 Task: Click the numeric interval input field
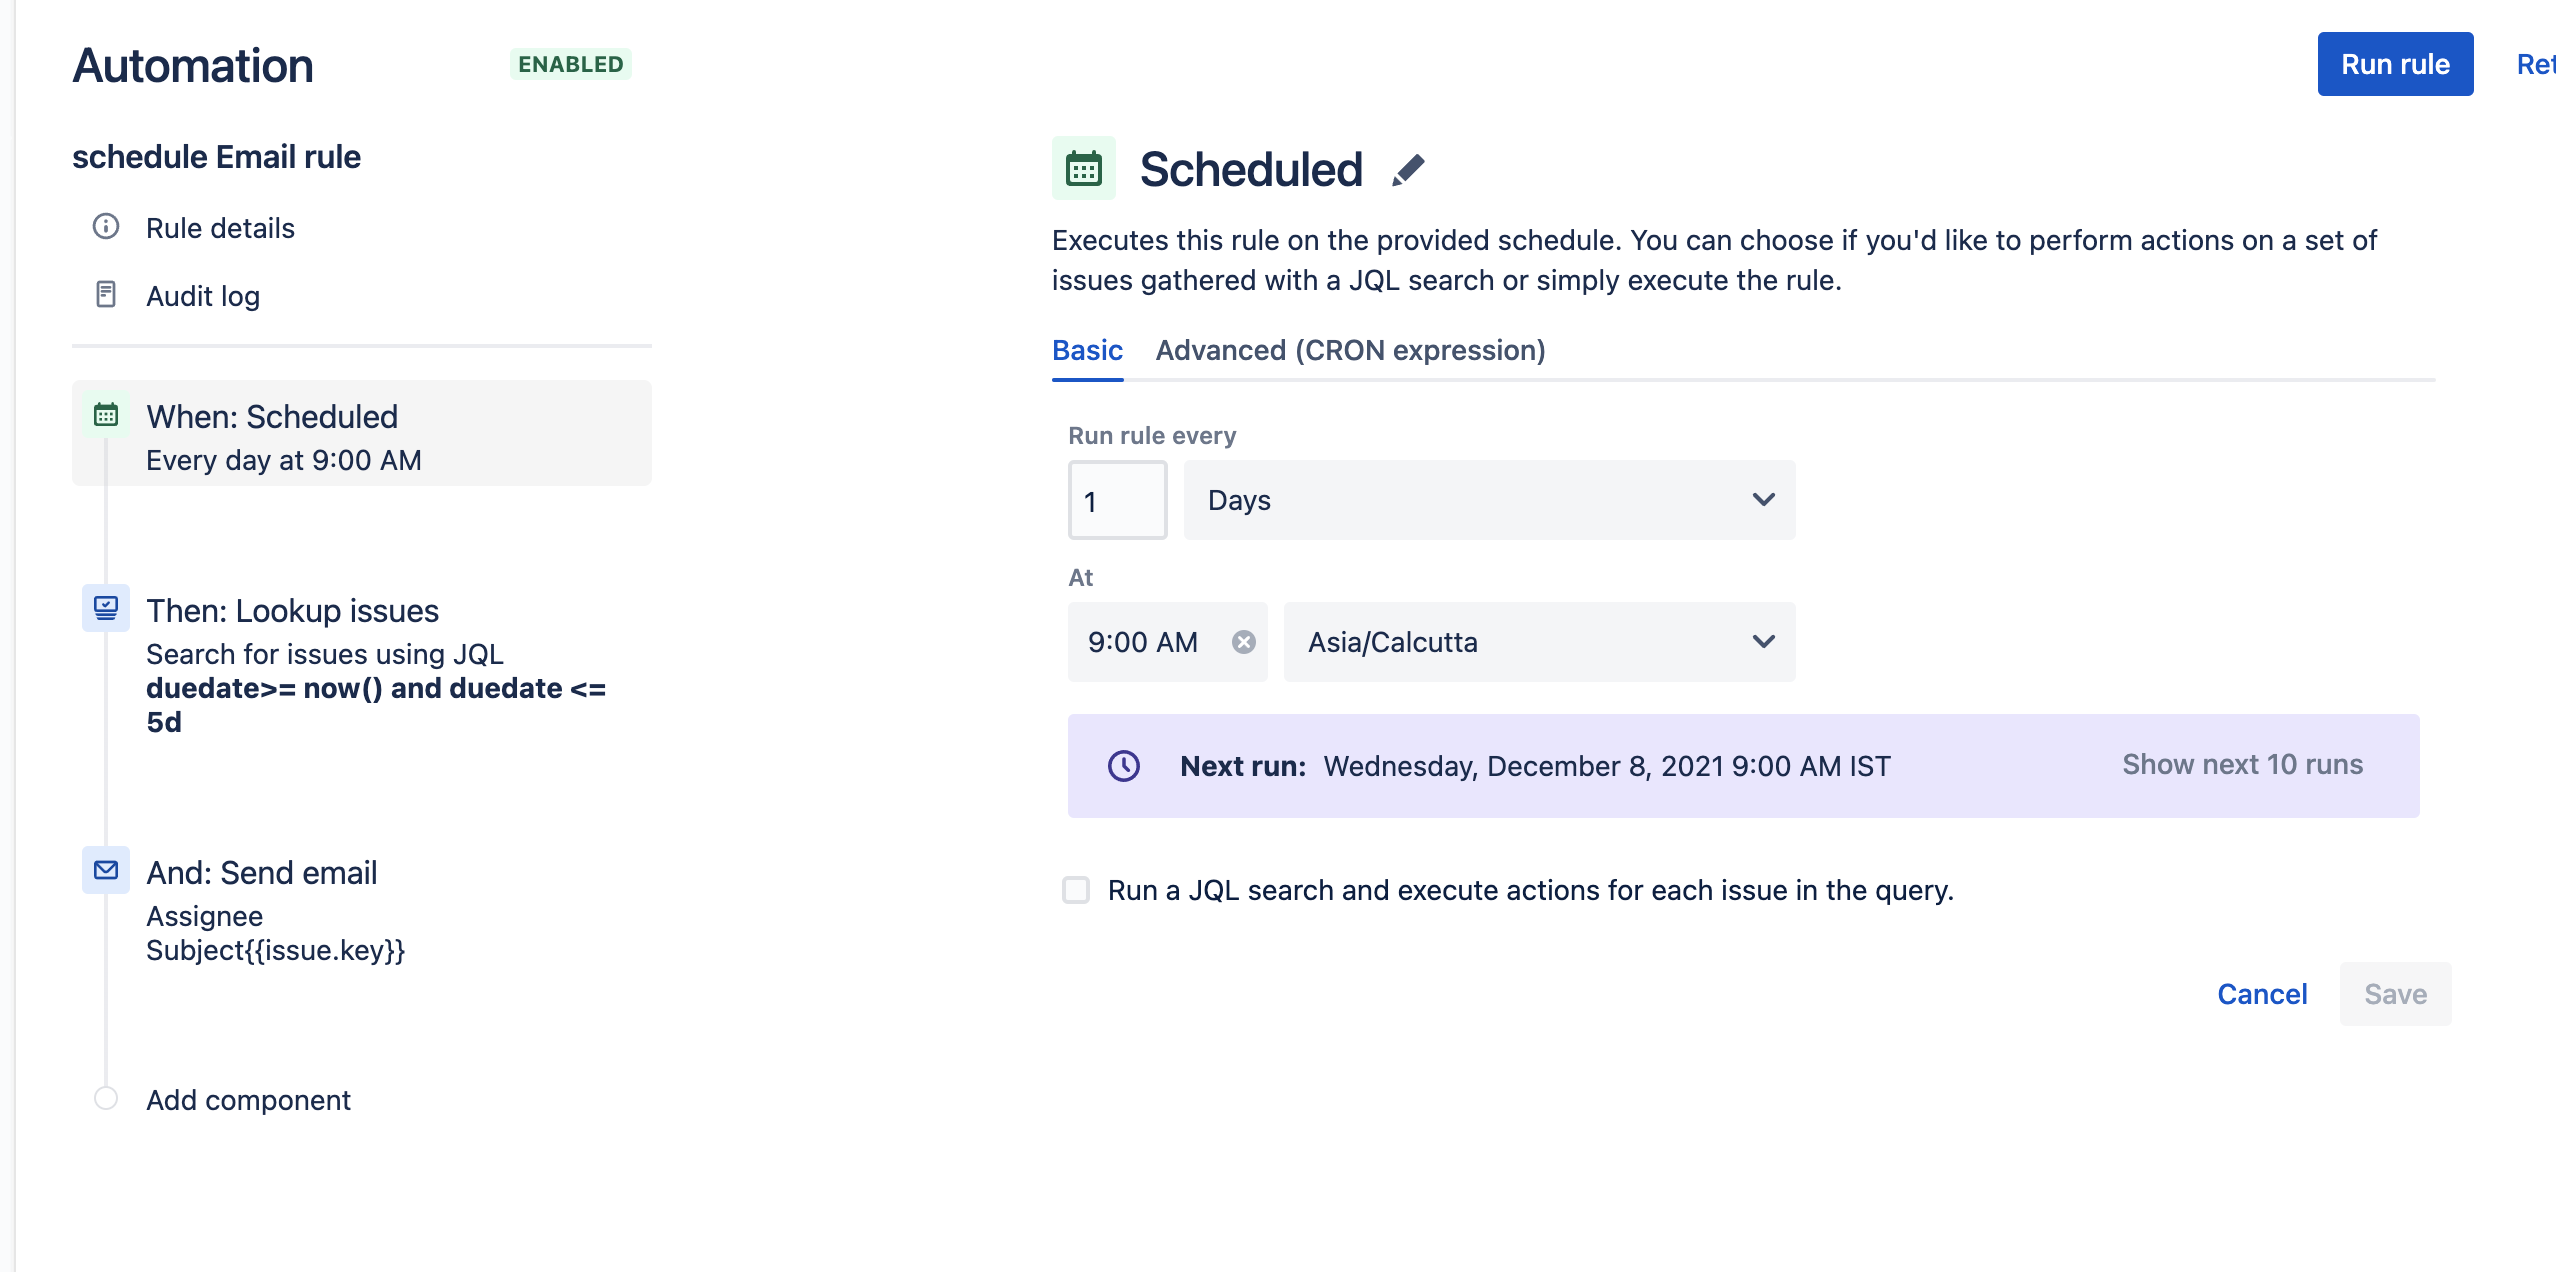click(x=1117, y=499)
